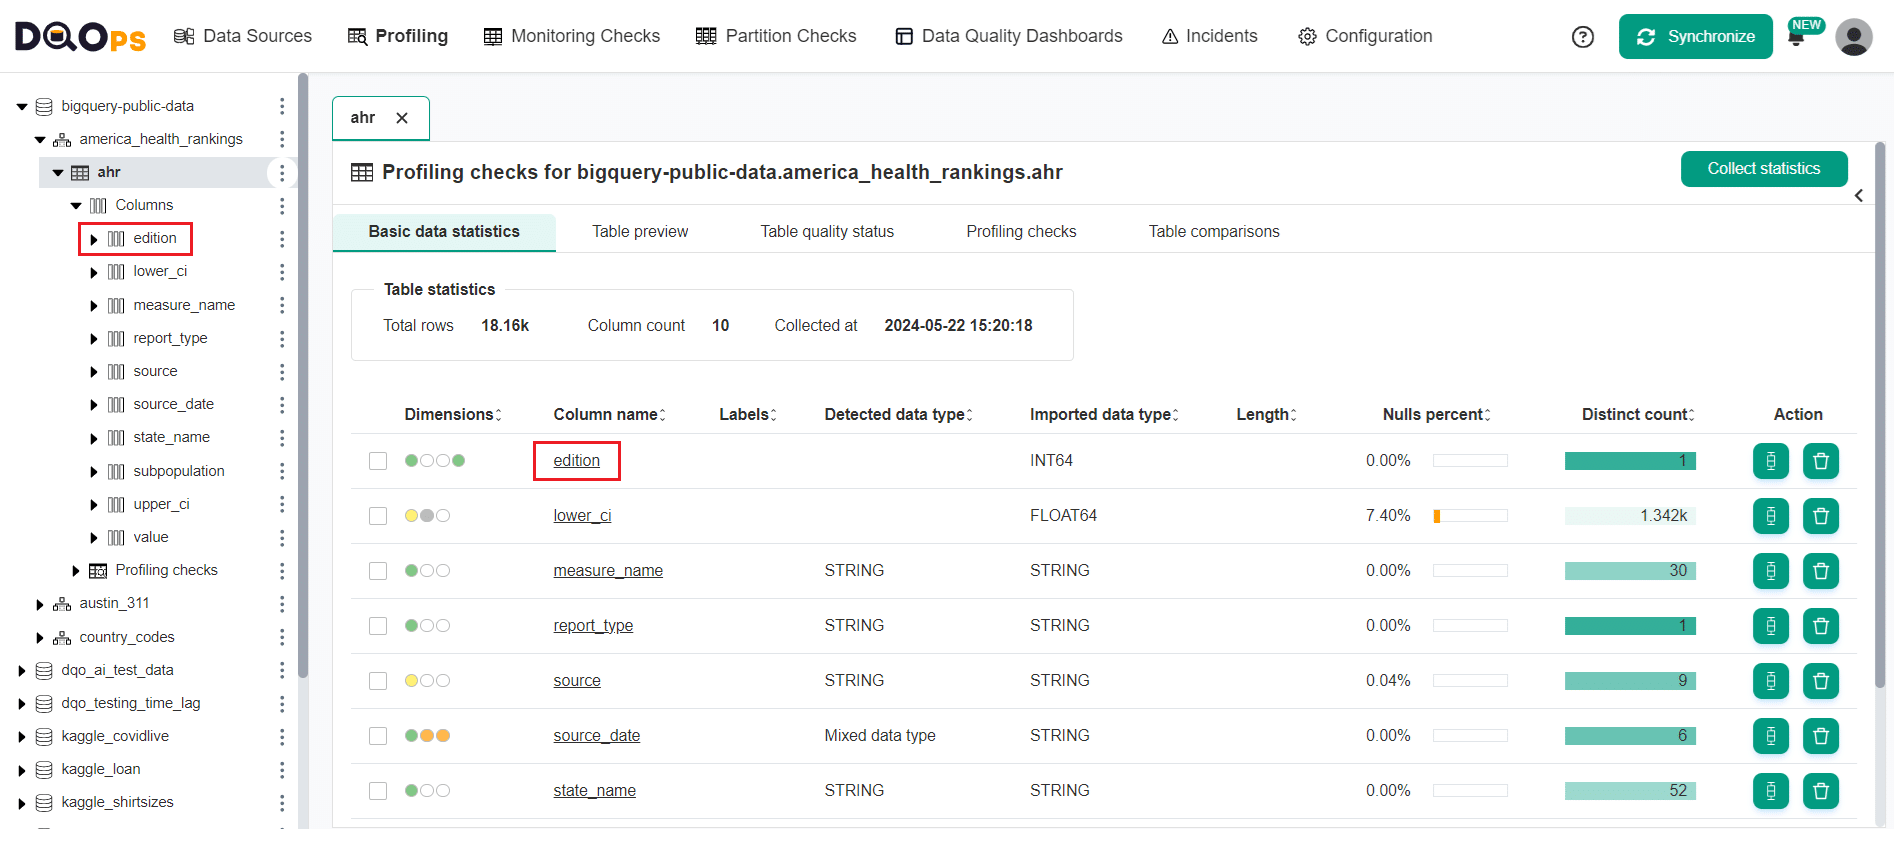The width and height of the screenshot is (1899, 841).
Task: Click delete trash icon for edition row
Action: [x=1820, y=461]
